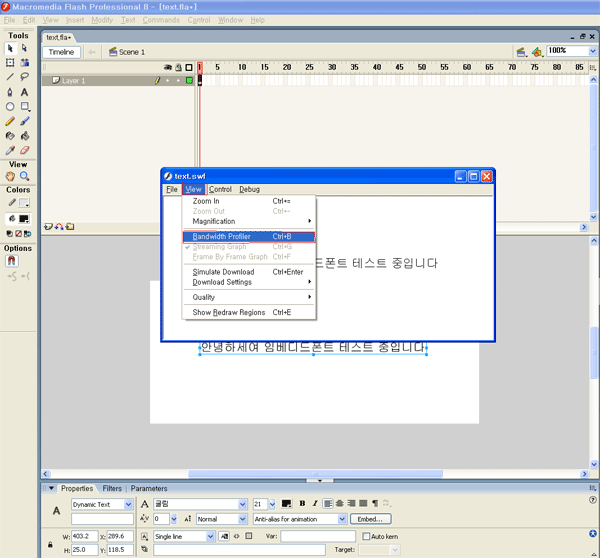Viewport: 600px width, 558px height.
Task: Click frame 1 keyframe on Layer 1
Action: click(200, 80)
